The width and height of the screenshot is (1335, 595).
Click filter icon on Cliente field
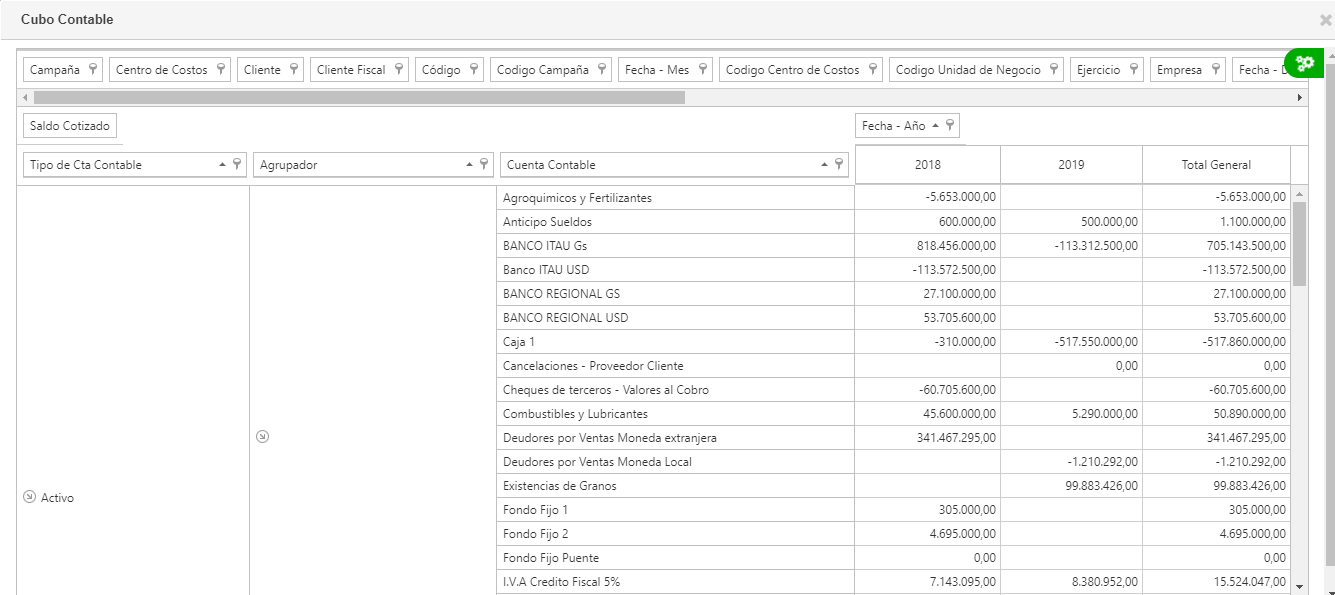[294, 70]
